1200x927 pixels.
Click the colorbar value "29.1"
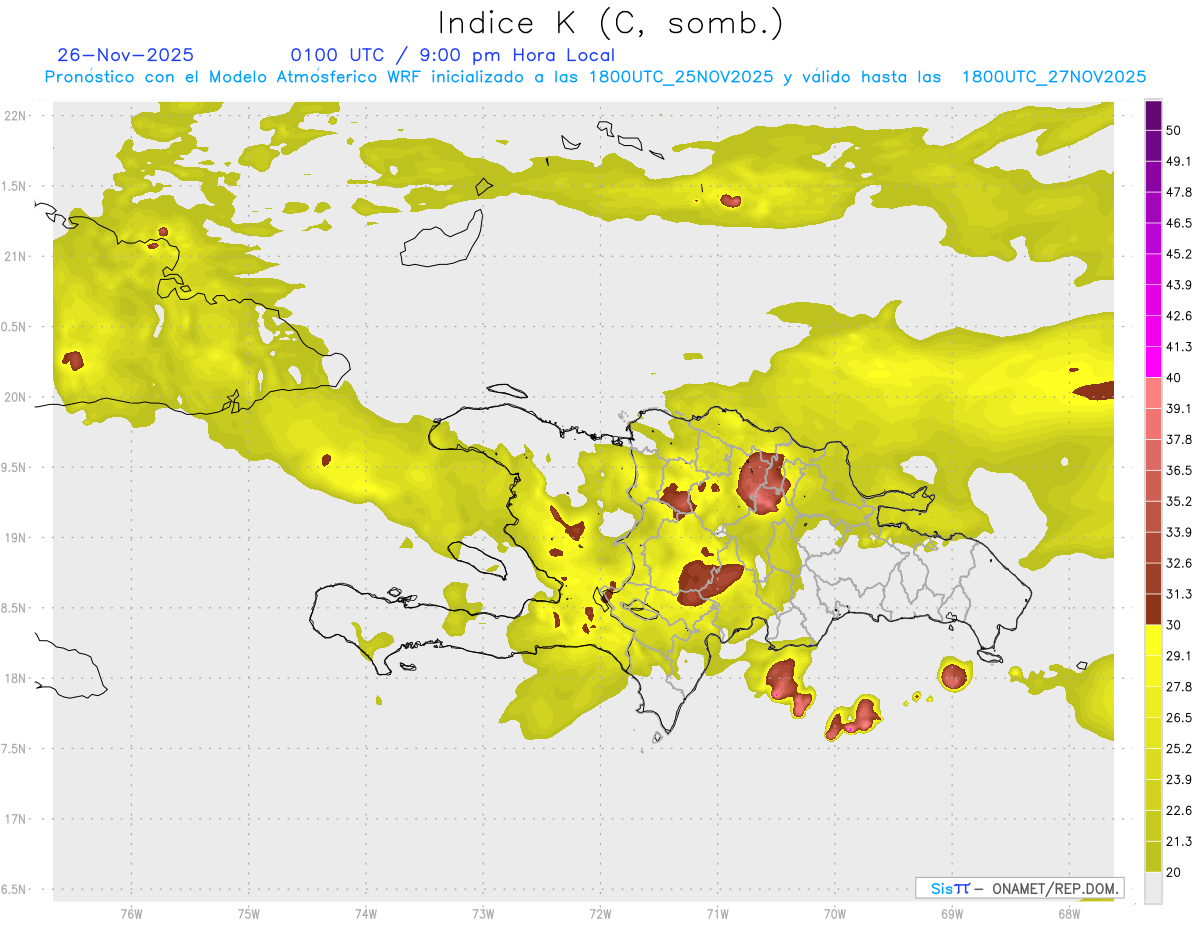pos(1179,656)
